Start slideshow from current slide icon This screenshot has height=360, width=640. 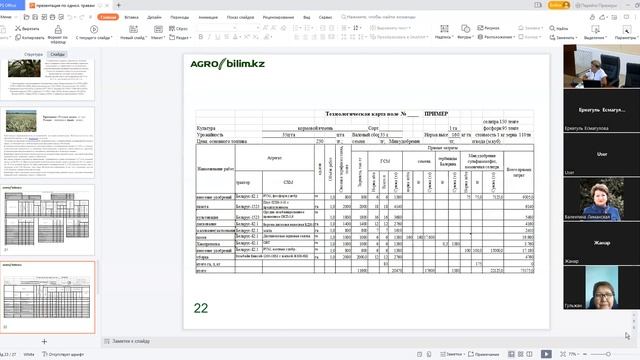coord(94,29)
